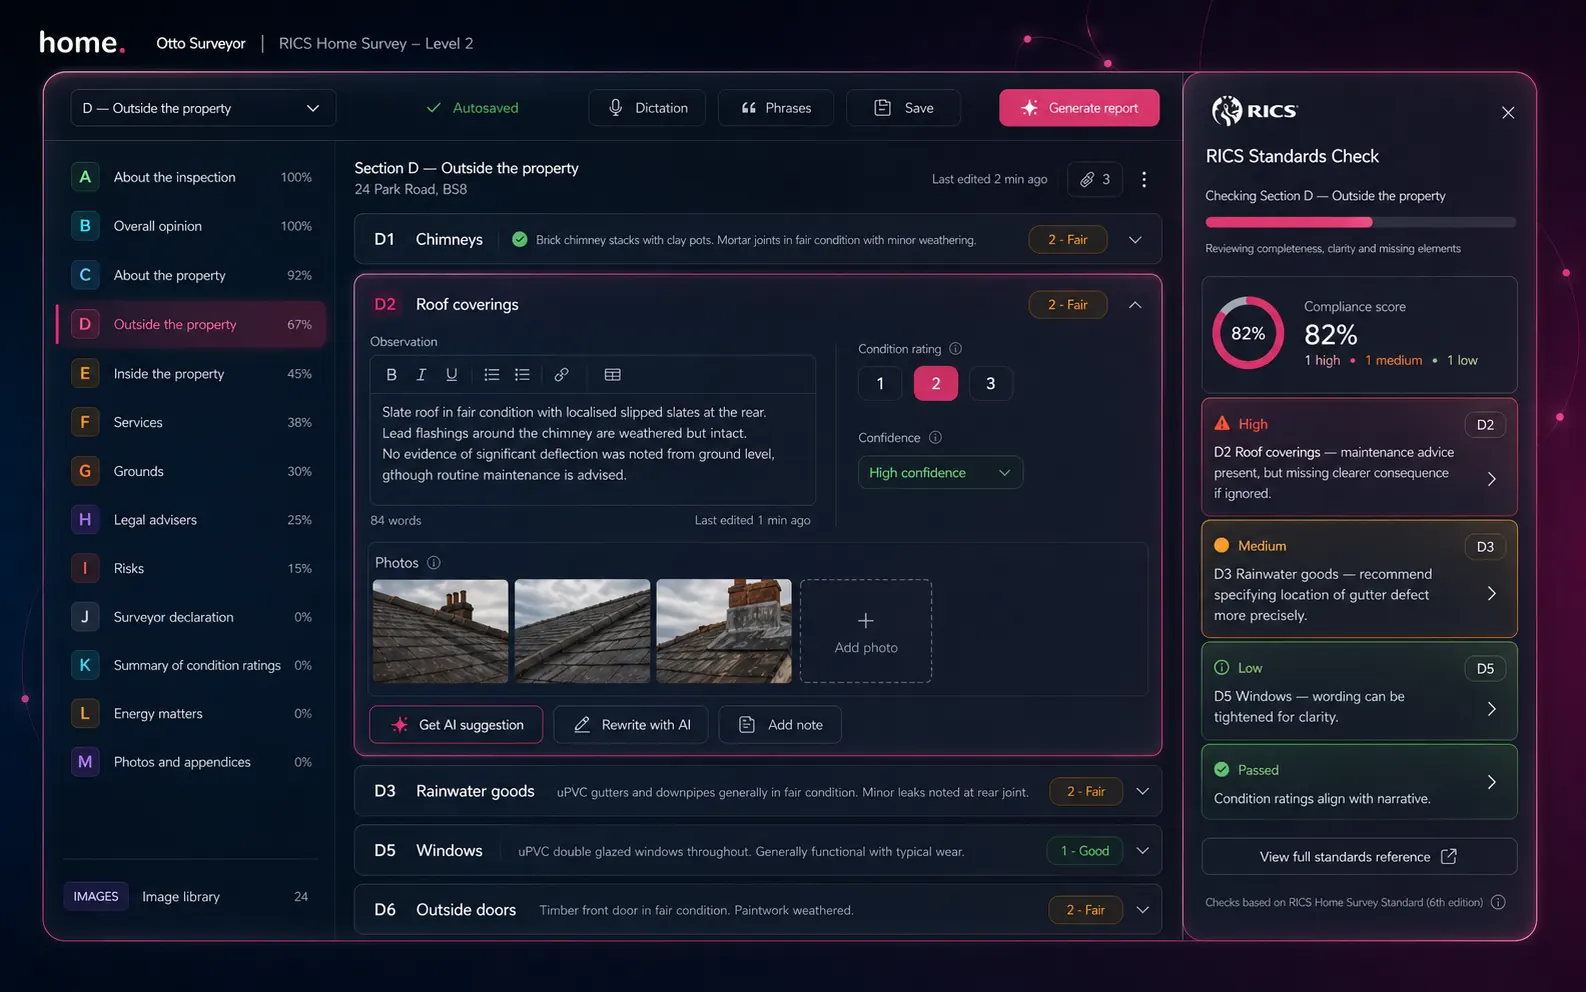Insert a link using the link icon

point(562,375)
